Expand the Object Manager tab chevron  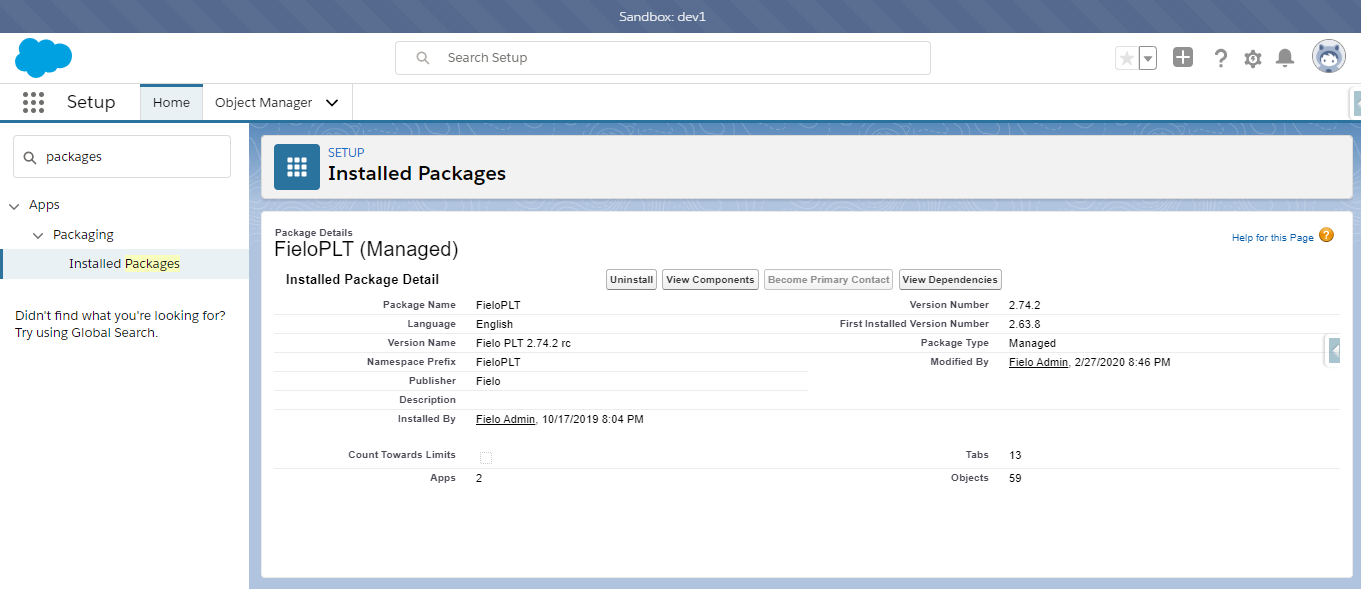pos(332,103)
